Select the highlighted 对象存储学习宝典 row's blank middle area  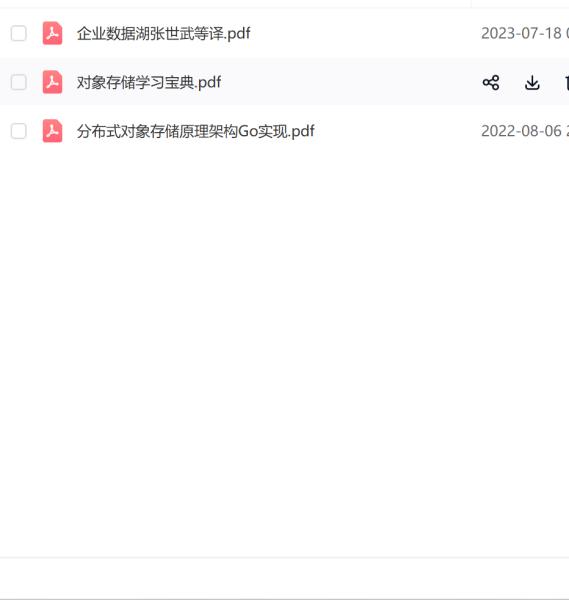coord(350,82)
